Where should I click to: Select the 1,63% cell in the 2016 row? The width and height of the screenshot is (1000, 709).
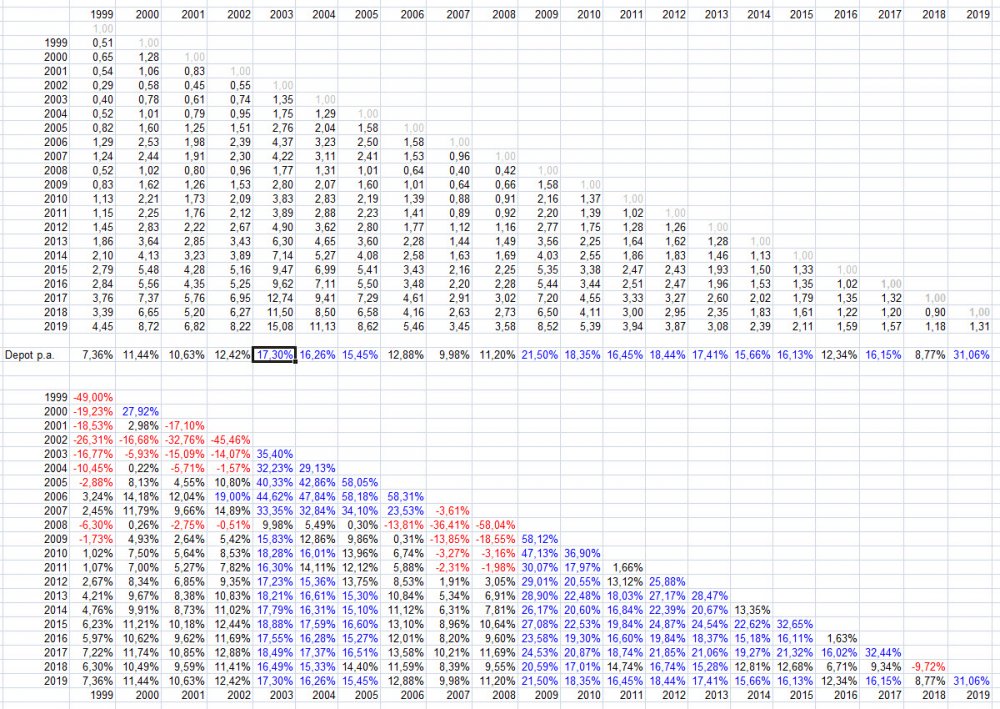tap(842, 638)
